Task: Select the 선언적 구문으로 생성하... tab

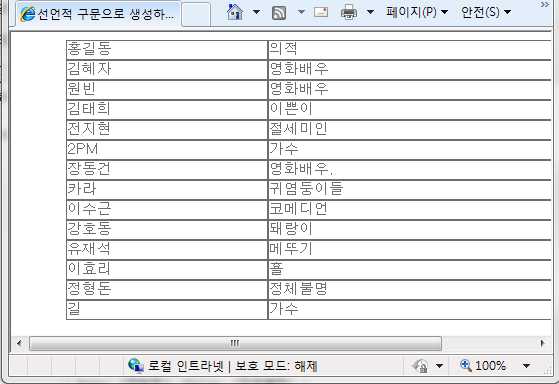Action: click(x=98, y=14)
